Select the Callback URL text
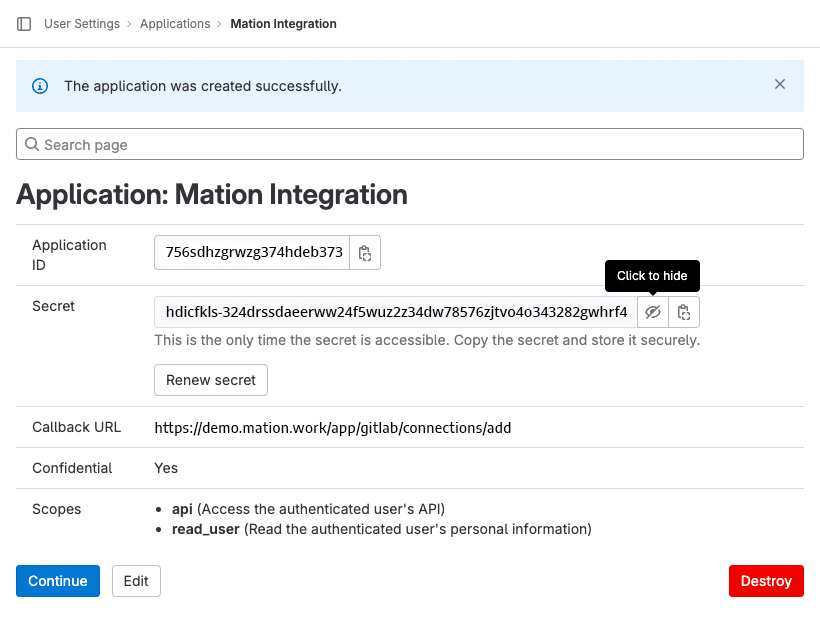The height and width of the screenshot is (640, 820). pyautogui.click(x=333, y=428)
